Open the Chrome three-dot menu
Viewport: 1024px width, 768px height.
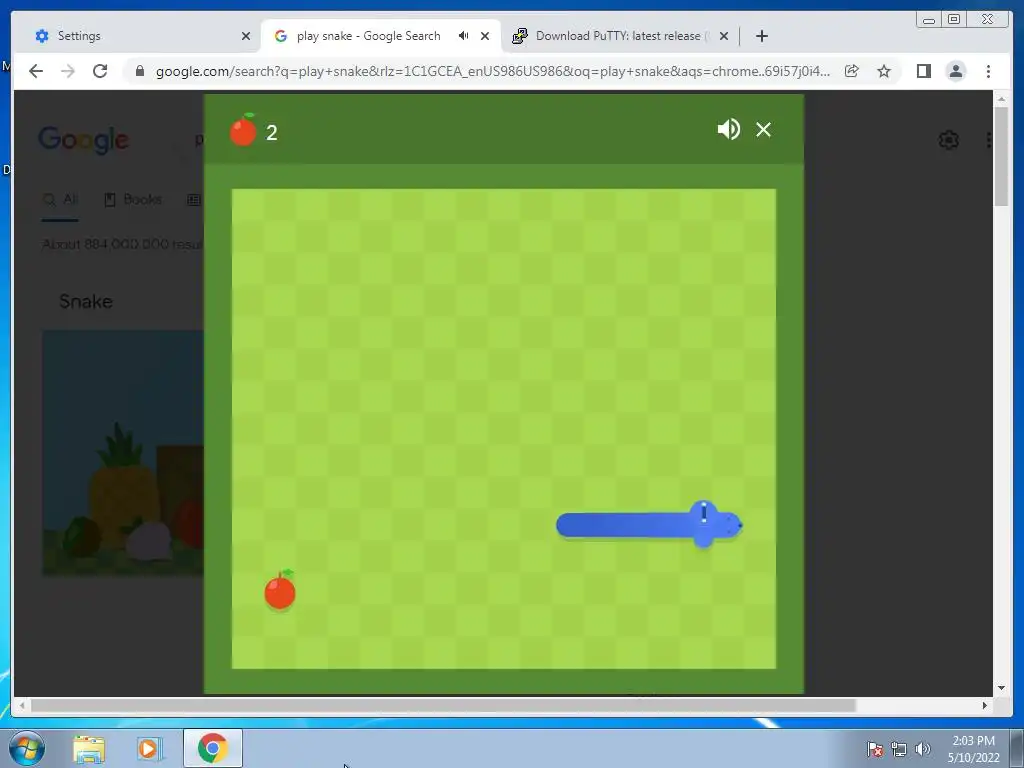pos(988,71)
